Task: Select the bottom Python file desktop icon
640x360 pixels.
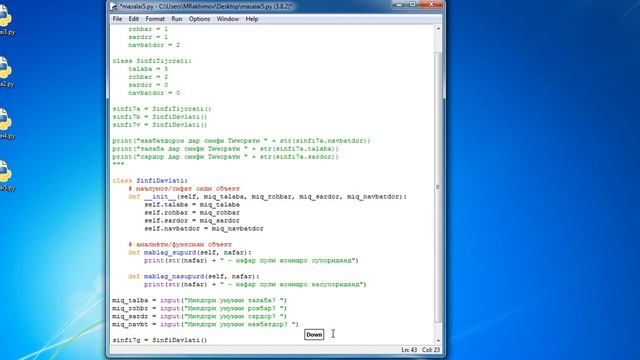Action: 6,177
